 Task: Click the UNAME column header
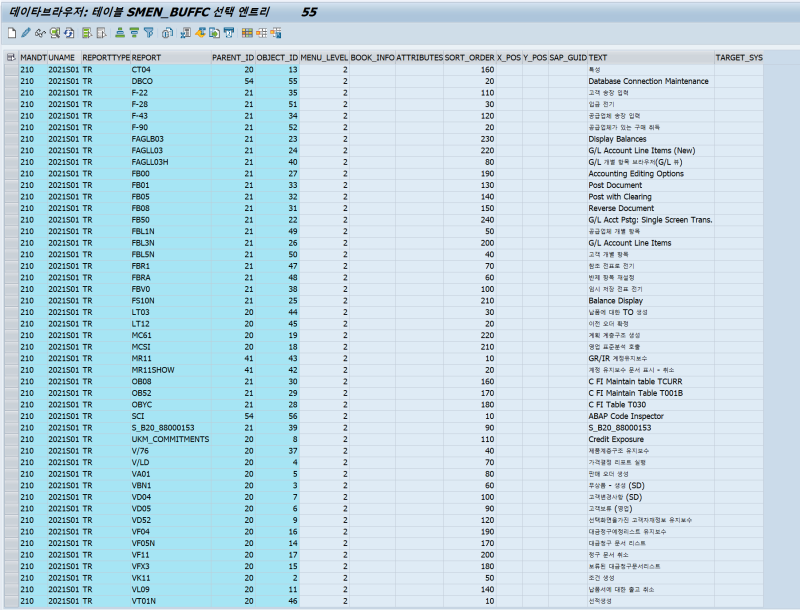(x=64, y=58)
